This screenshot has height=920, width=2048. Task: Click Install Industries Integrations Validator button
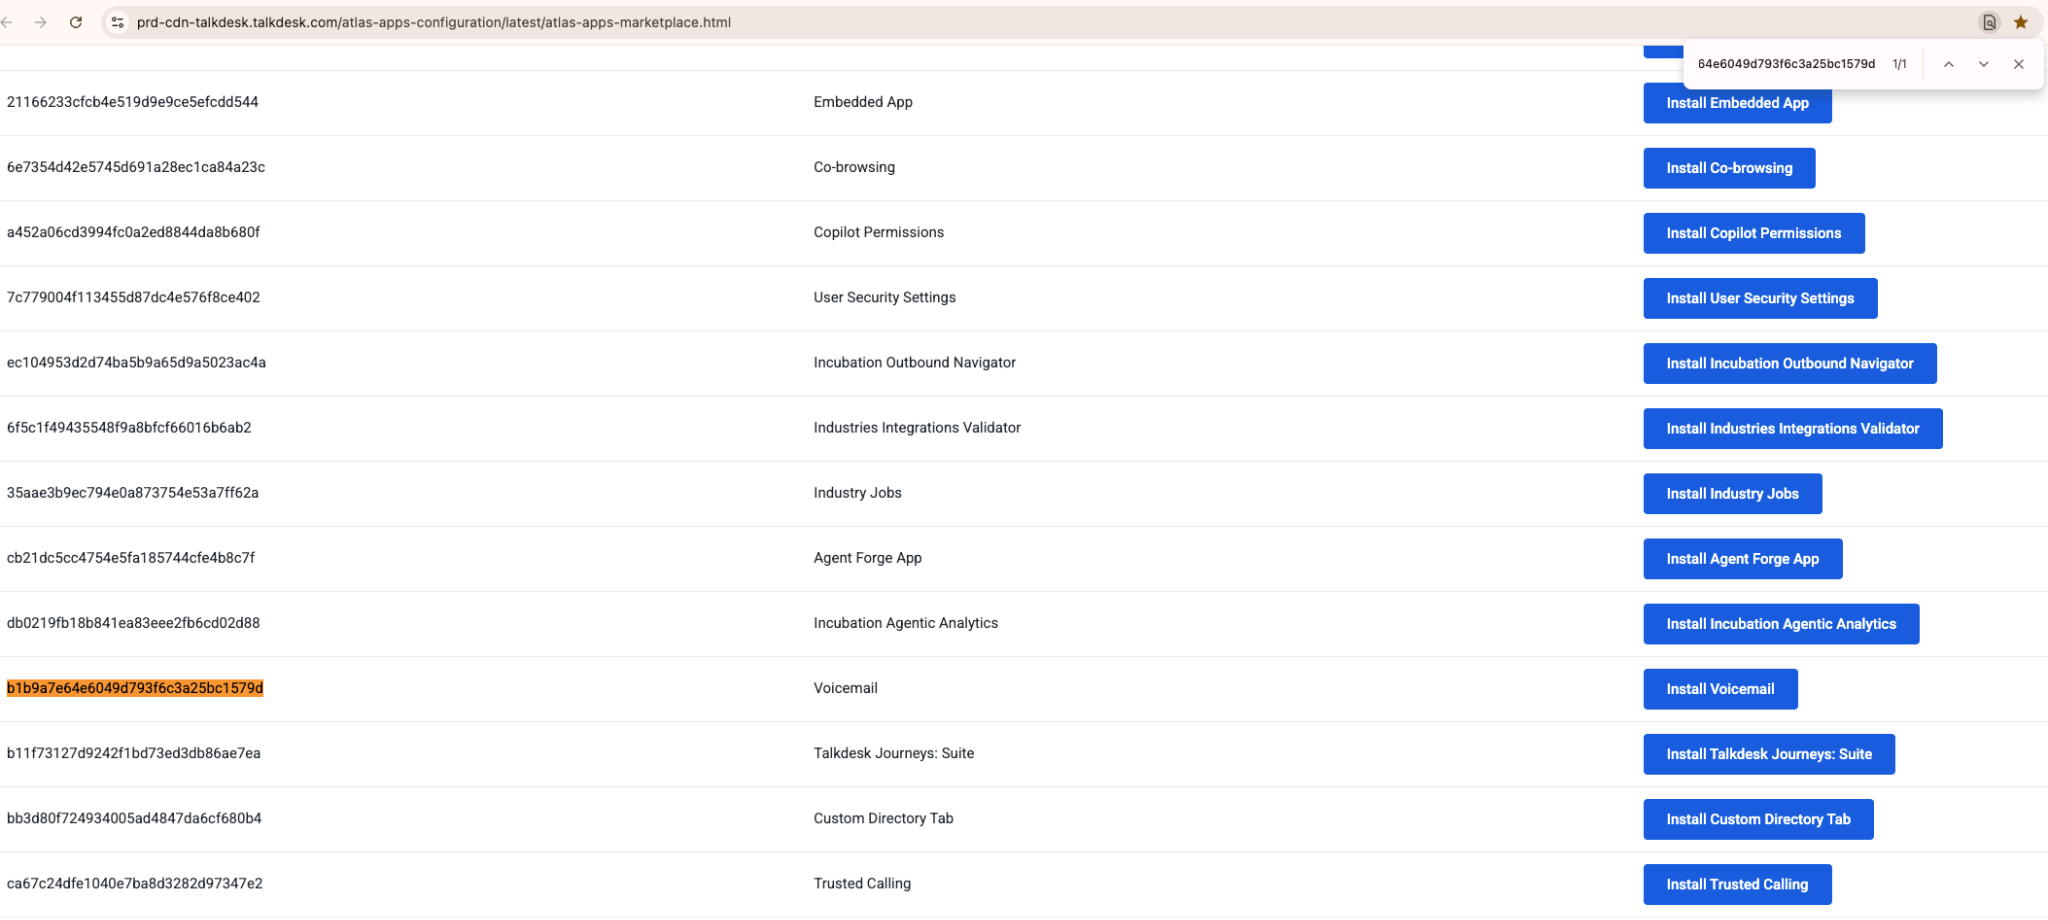(x=1792, y=428)
